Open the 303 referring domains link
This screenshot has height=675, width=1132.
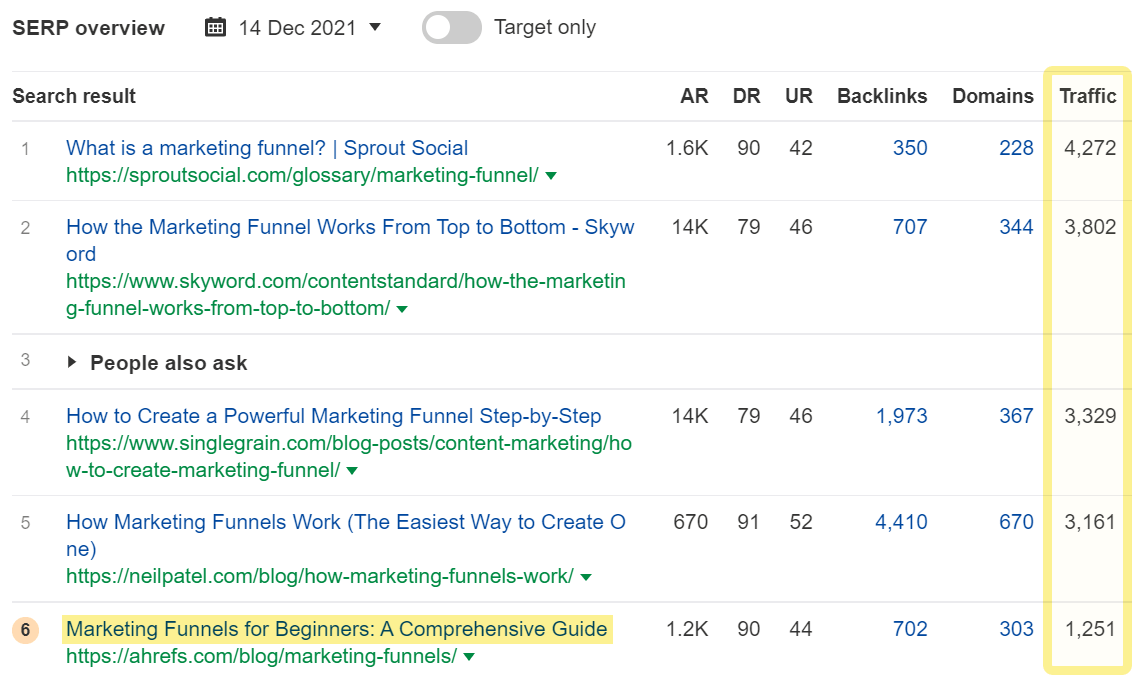1016,629
